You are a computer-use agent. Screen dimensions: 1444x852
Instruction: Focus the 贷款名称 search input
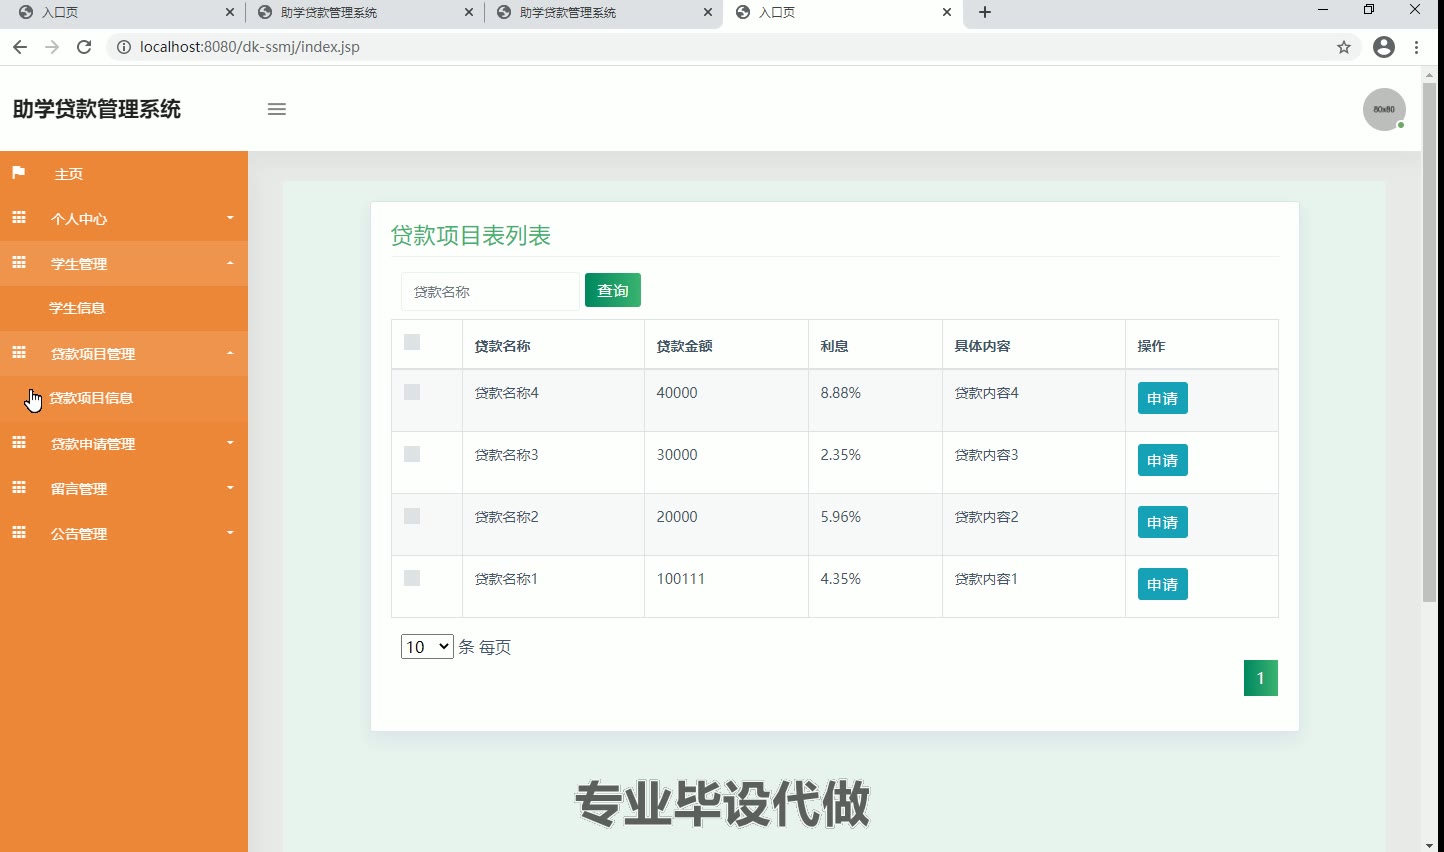point(490,291)
